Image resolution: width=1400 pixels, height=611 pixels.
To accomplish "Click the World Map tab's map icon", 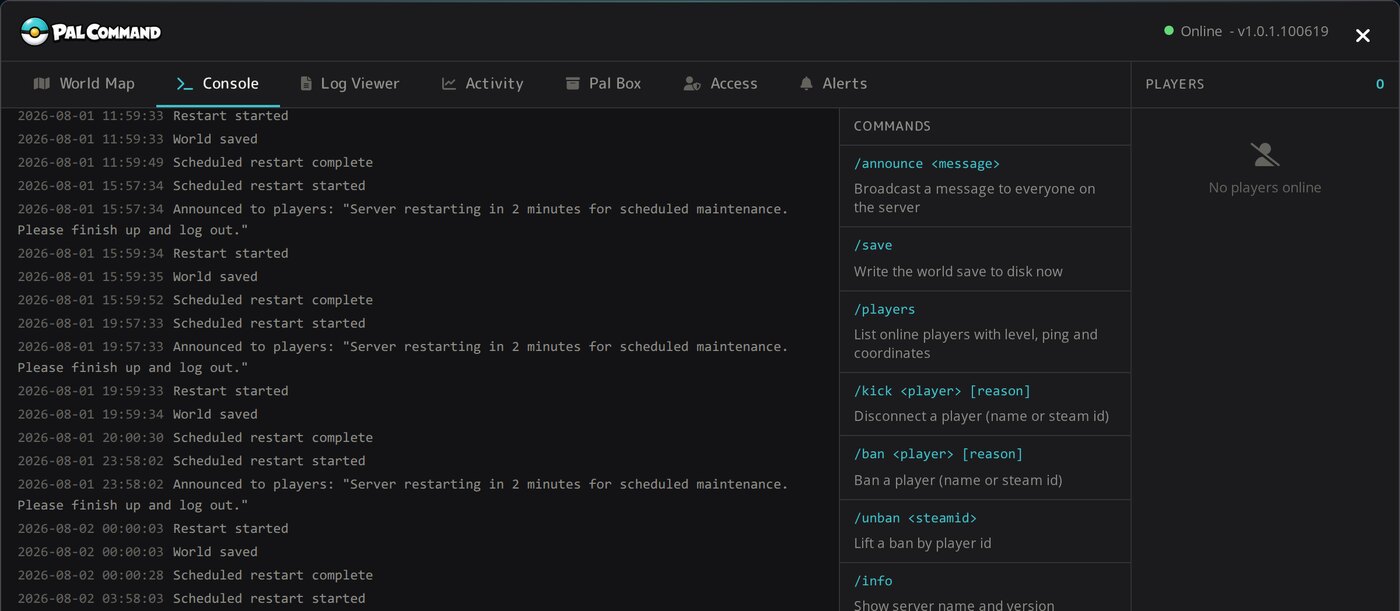I will click(41, 84).
